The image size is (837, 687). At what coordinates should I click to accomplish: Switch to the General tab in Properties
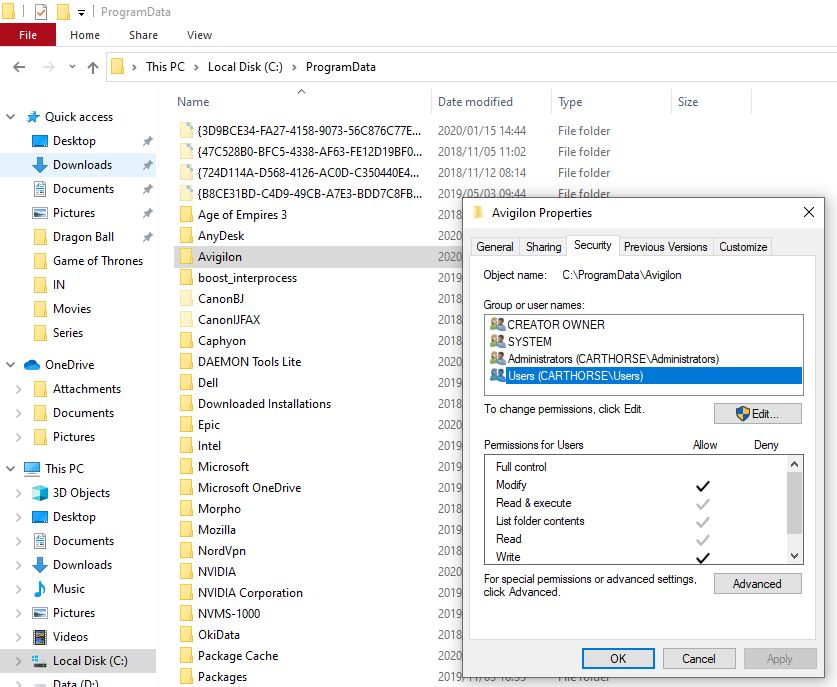[495, 247]
